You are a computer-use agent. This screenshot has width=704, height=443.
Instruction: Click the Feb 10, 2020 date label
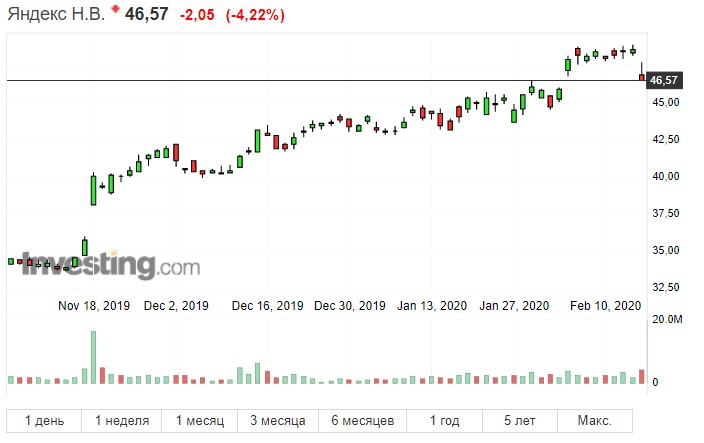click(606, 306)
